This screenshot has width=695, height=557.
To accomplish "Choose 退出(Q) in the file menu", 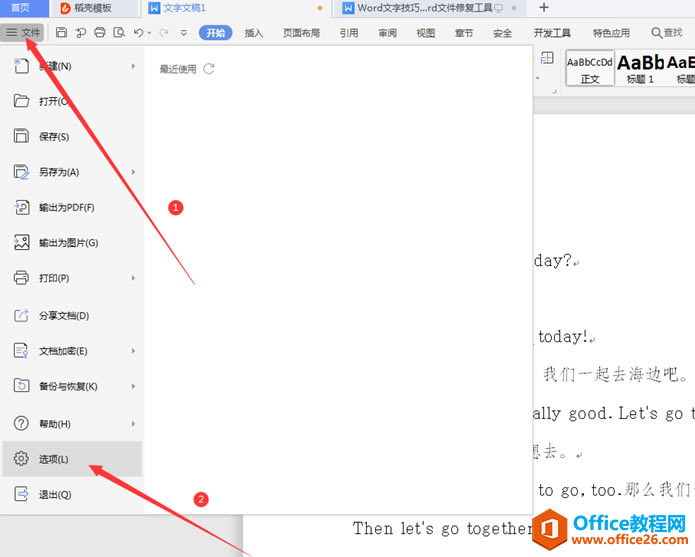I will pos(72,494).
